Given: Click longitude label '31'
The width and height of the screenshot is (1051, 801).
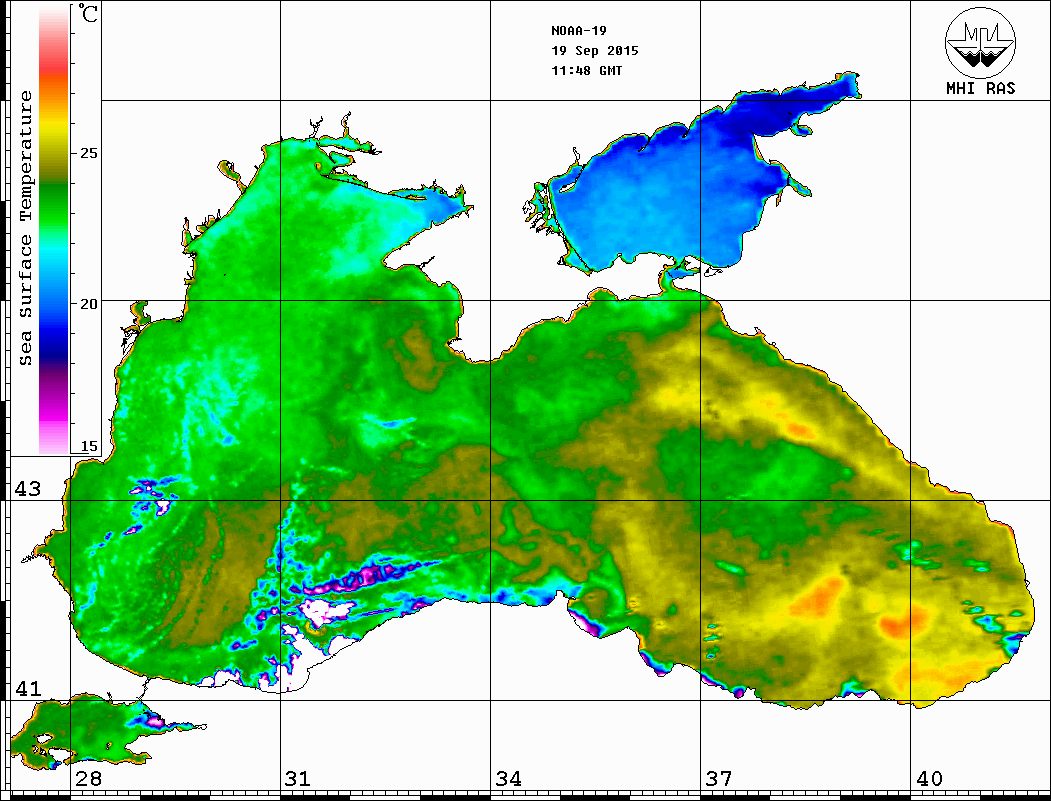Looking at the screenshot, I should point(298,778).
